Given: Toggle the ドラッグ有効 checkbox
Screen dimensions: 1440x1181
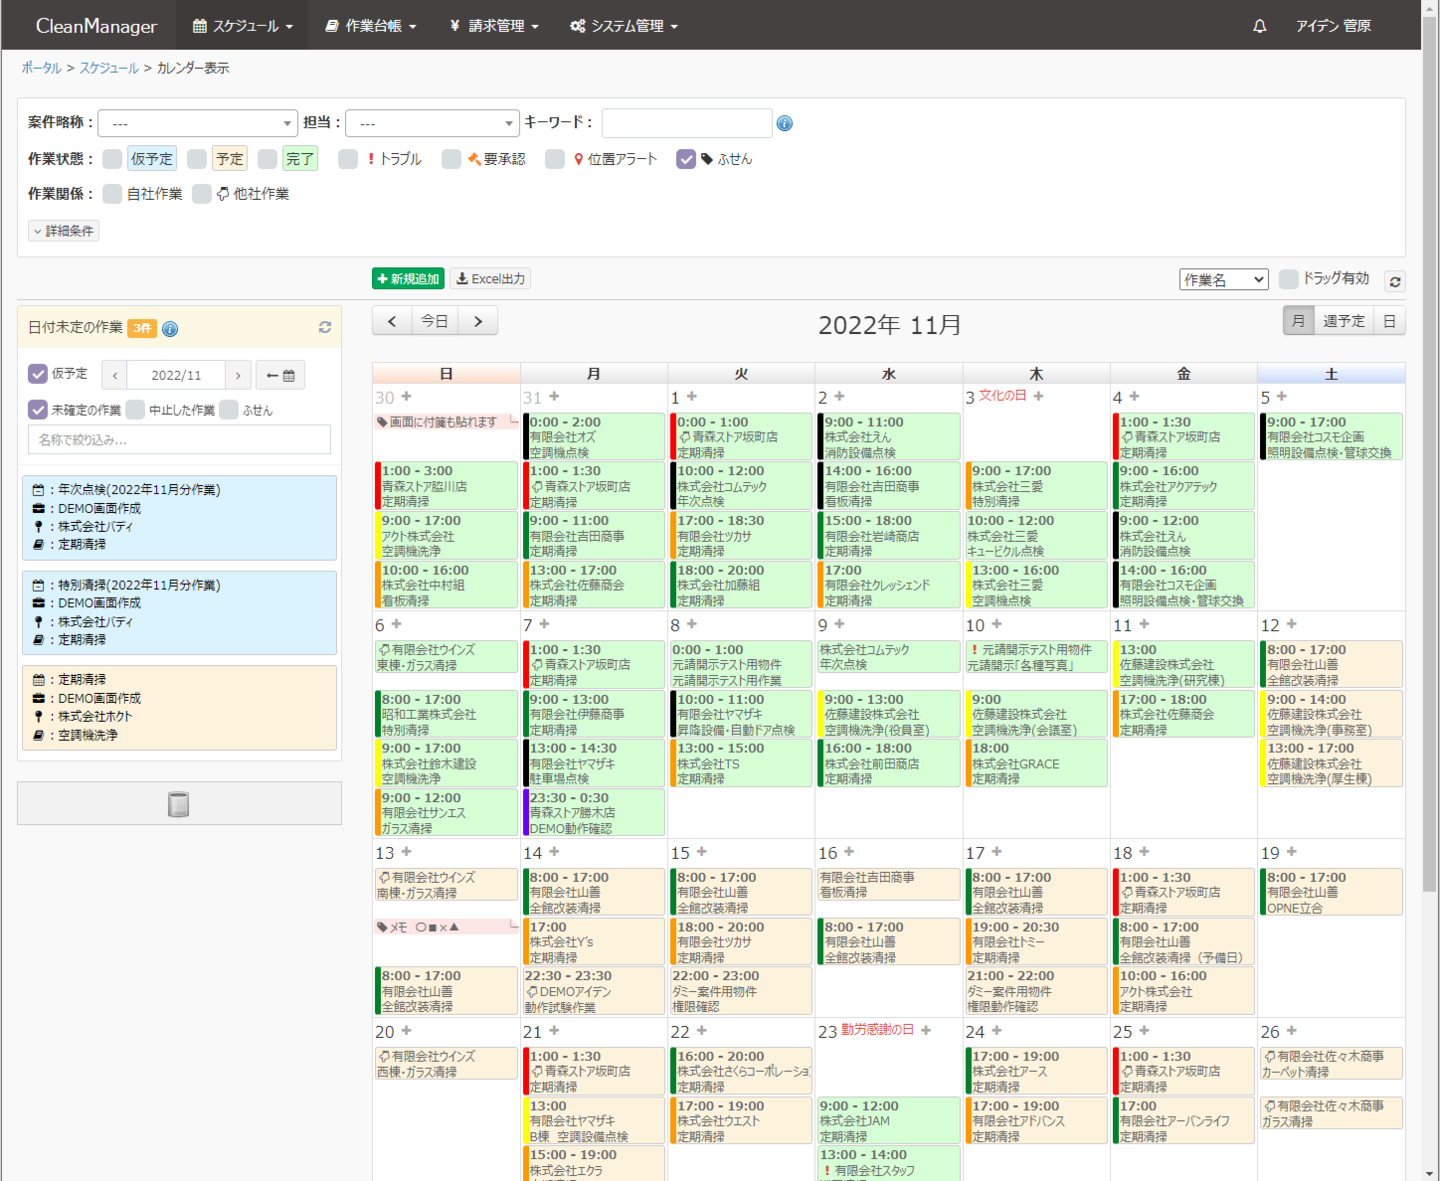Looking at the screenshot, I should click(x=1289, y=279).
